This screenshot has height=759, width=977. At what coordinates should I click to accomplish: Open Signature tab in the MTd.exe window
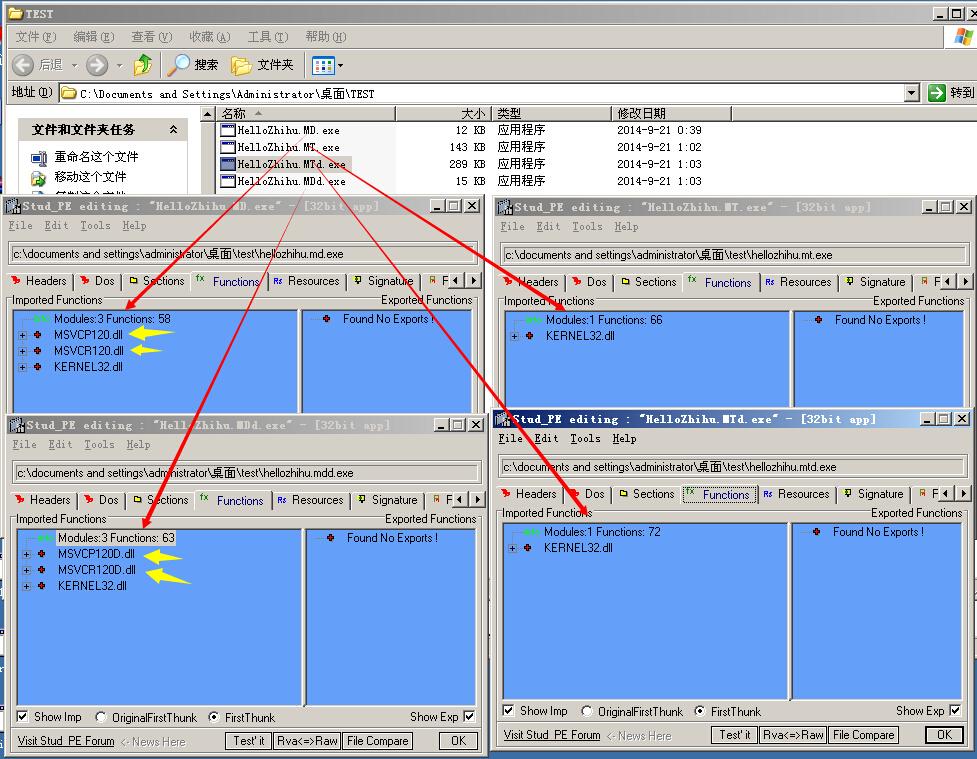(x=872, y=494)
